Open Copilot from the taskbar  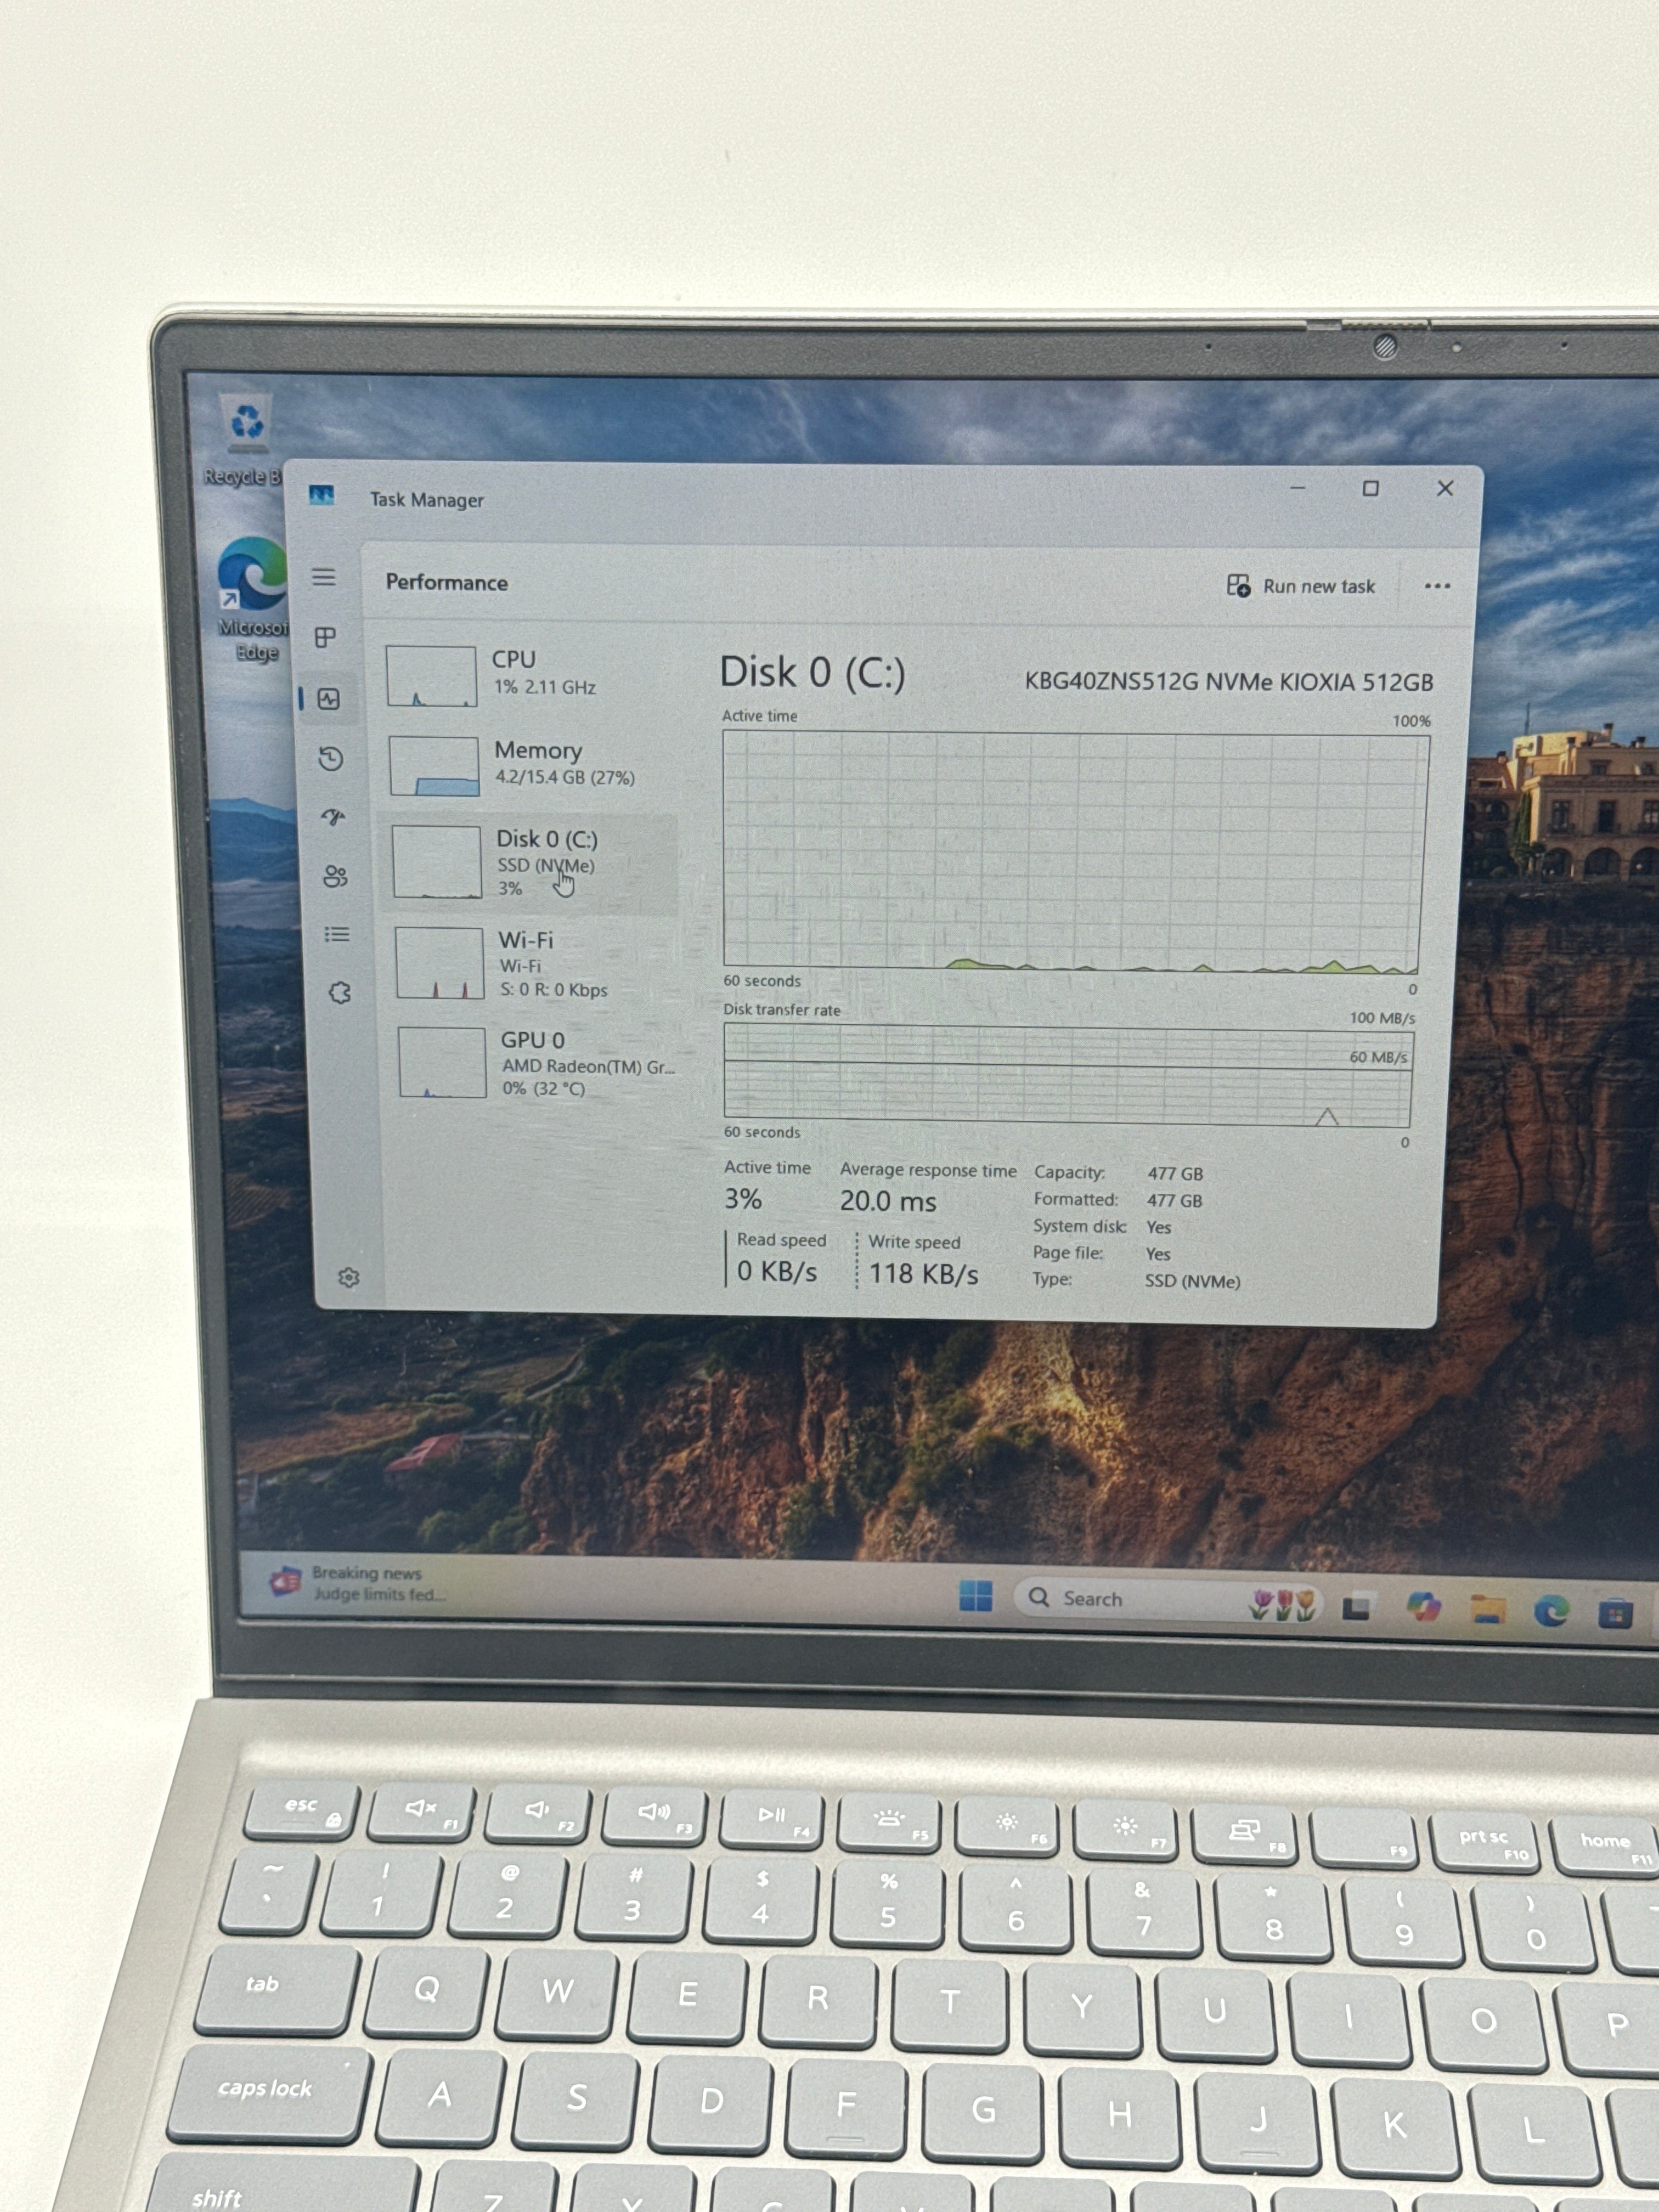point(1423,1607)
